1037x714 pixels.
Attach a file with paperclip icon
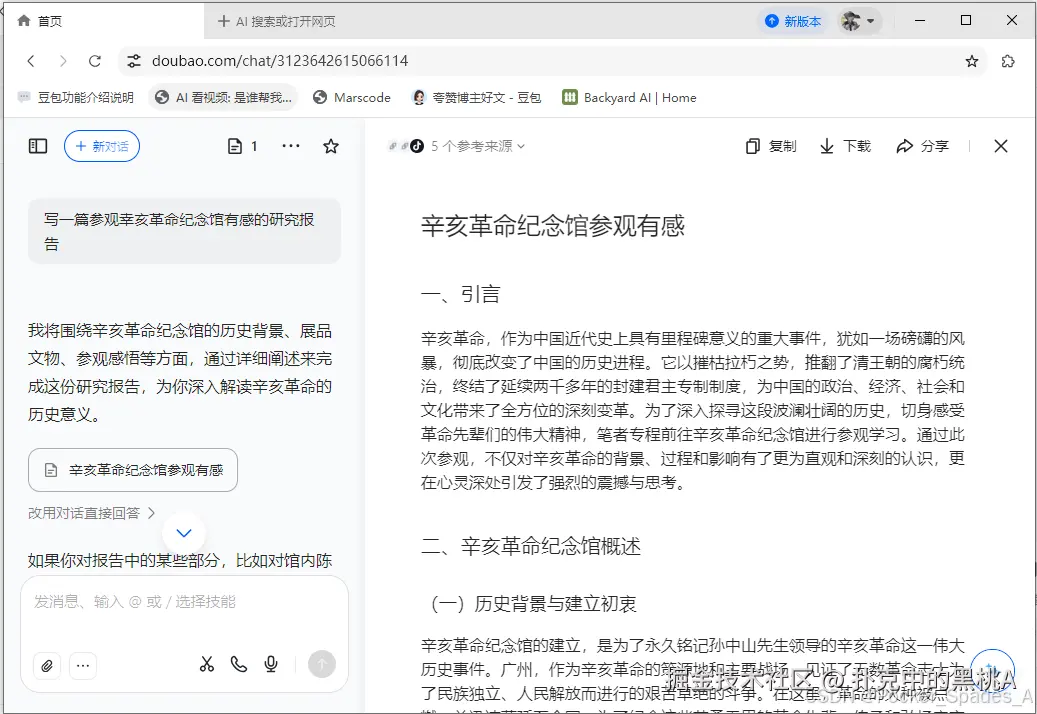(x=47, y=665)
